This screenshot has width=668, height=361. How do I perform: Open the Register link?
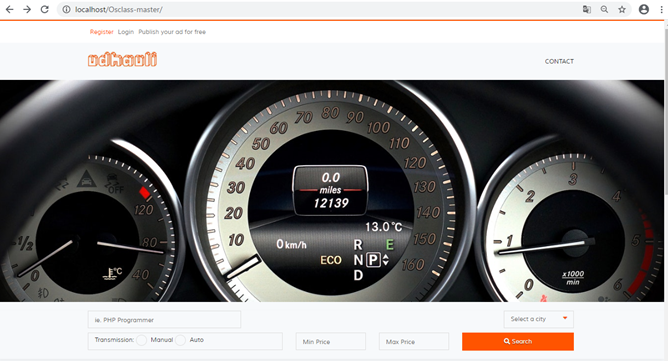101,32
